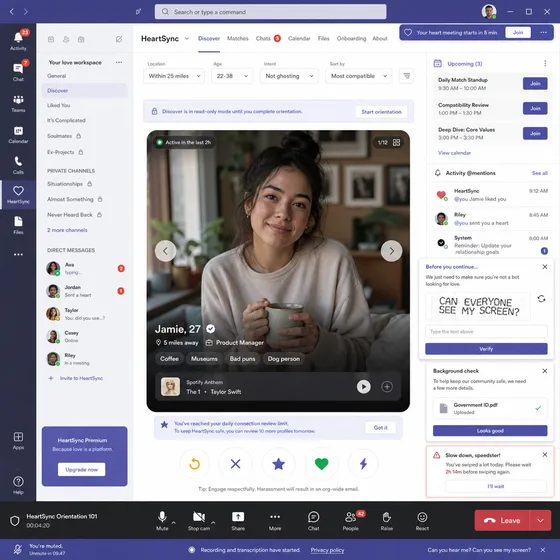Click Upgrade now for Premium
The height and width of the screenshot is (560, 560).
tap(81, 469)
